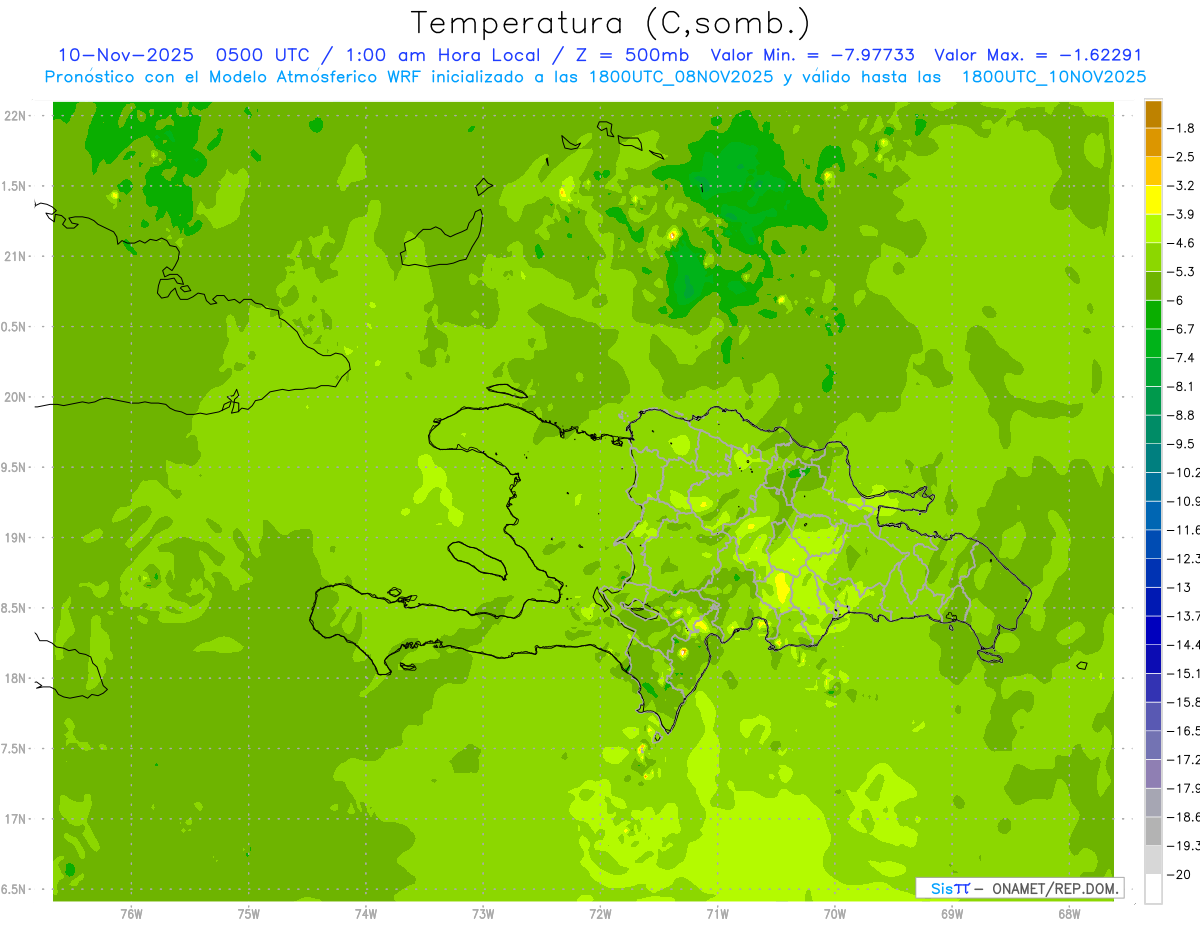Click the '19N' latitude label

(x=16, y=537)
